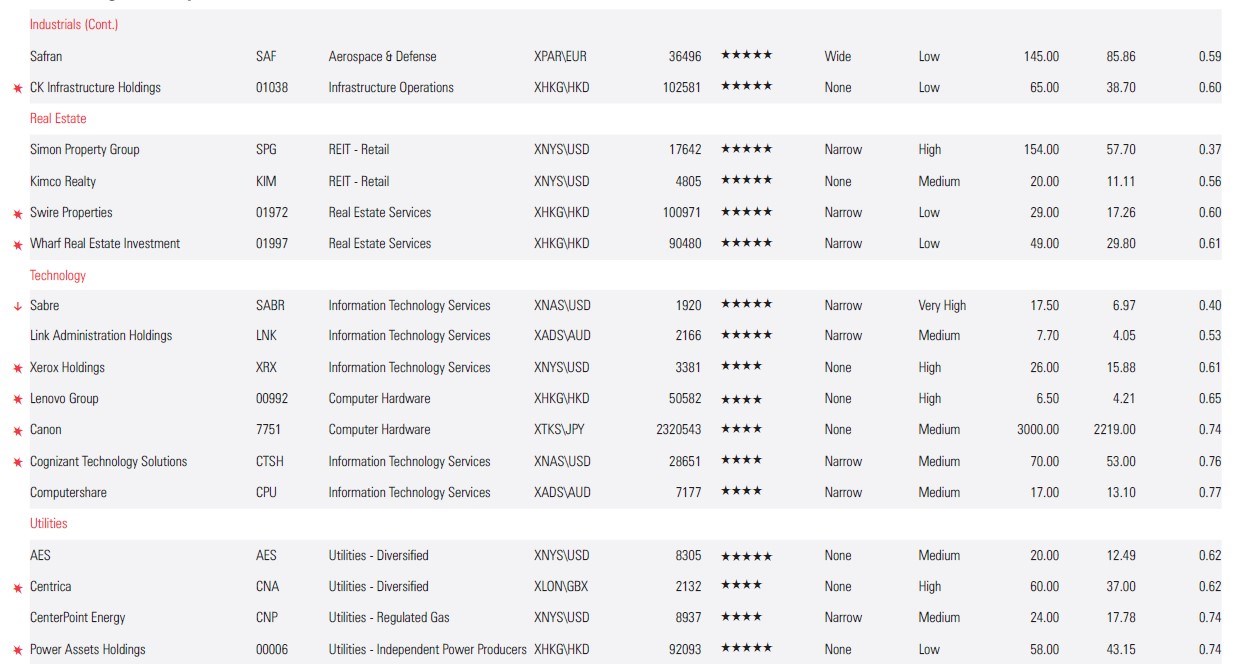Click the four-star rating in the Computershare row
1234x664 pixels.
coord(741,492)
